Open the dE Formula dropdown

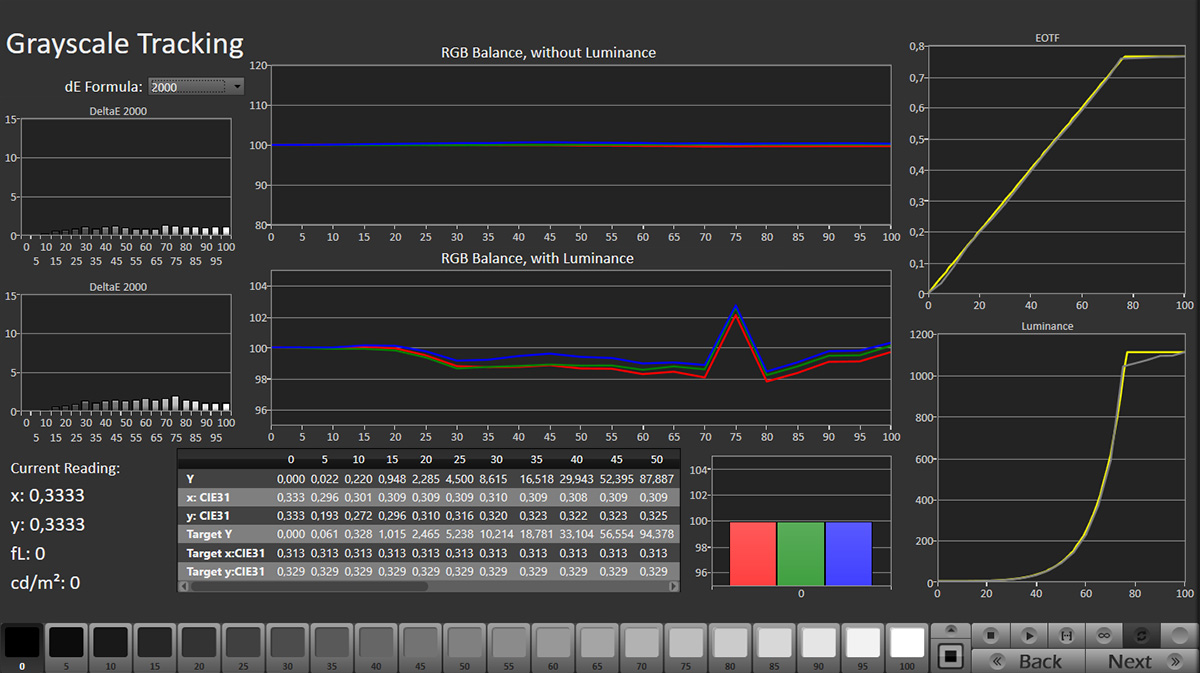[x=196, y=87]
